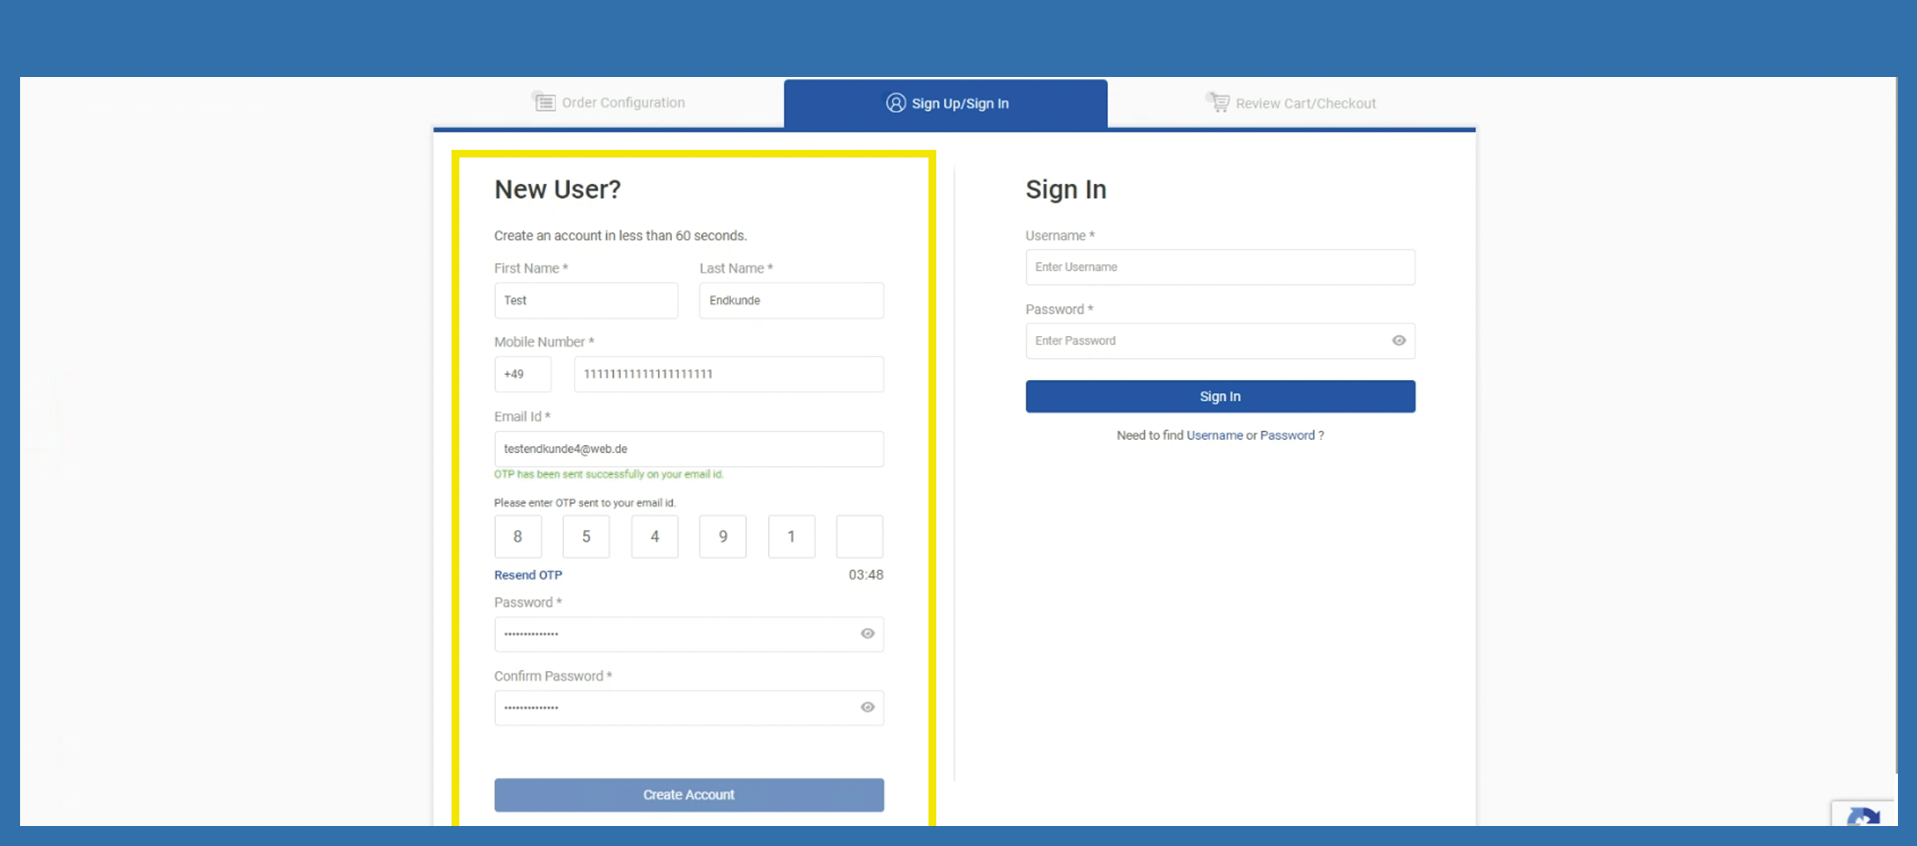1917x846 pixels.
Task: Open the Review Cart/Checkout tab
Action: coord(1305,104)
